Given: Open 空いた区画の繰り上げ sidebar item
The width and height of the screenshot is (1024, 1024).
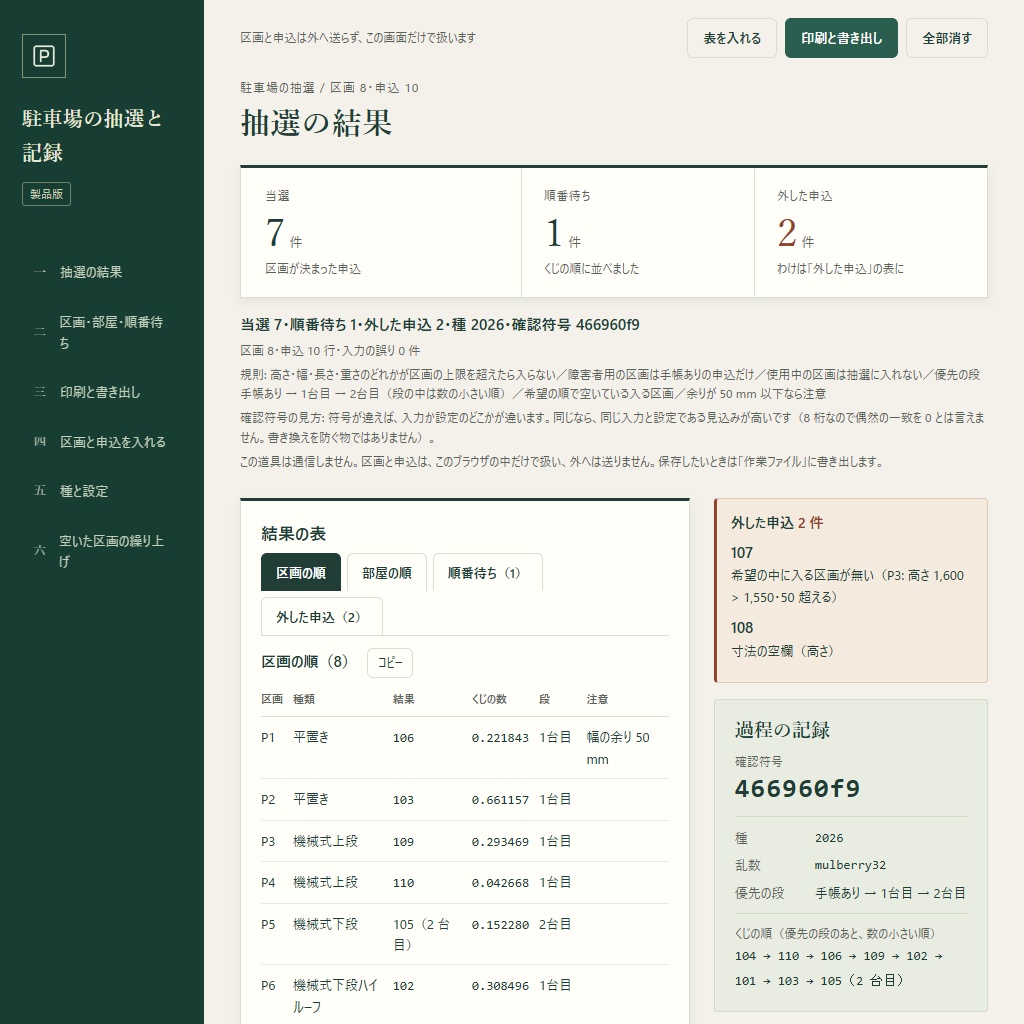Looking at the screenshot, I should (x=102, y=551).
